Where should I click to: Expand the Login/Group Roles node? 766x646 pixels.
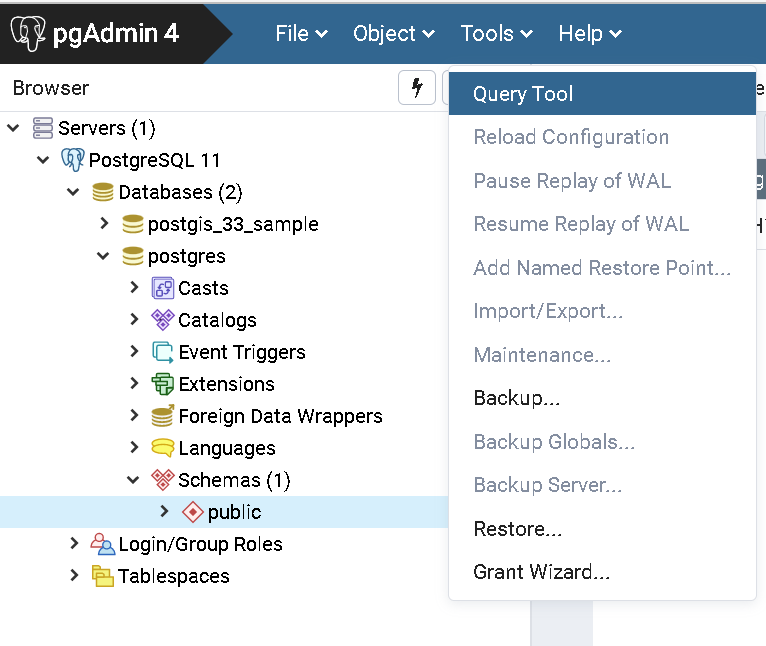(74, 543)
